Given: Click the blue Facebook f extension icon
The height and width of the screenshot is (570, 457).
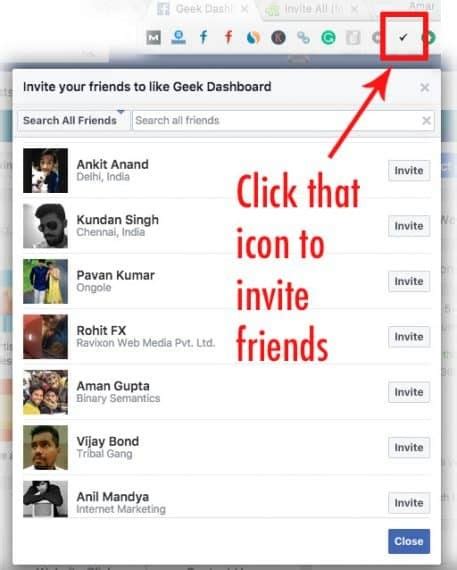Looking at the screenshot, I should coord(204,37).
